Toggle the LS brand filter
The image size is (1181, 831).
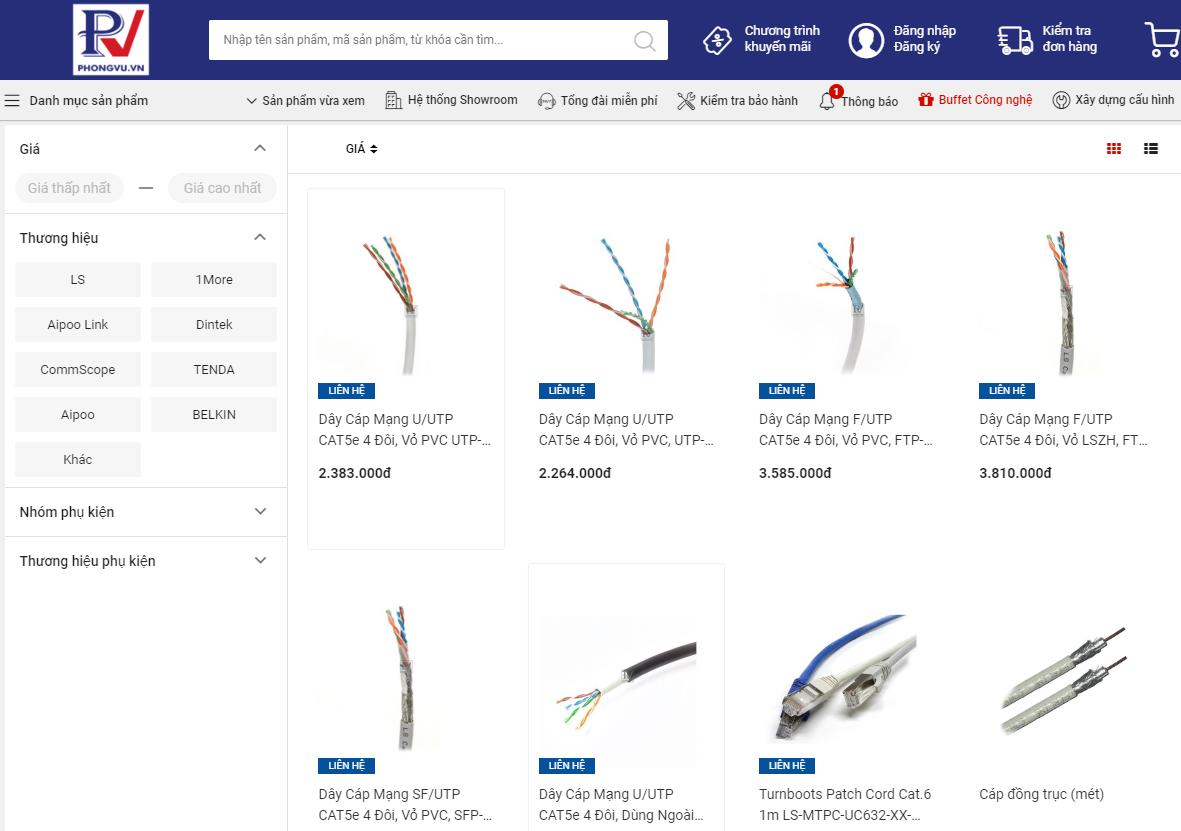click(x=78, y=280)
